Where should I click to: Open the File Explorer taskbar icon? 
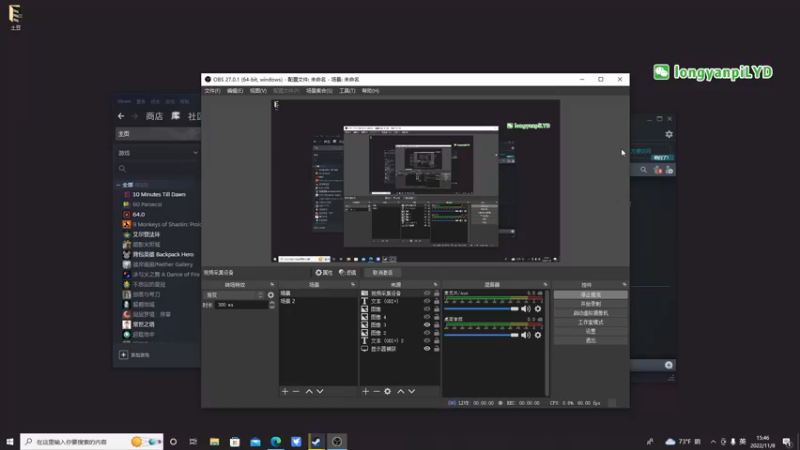(x=214, y=441)
